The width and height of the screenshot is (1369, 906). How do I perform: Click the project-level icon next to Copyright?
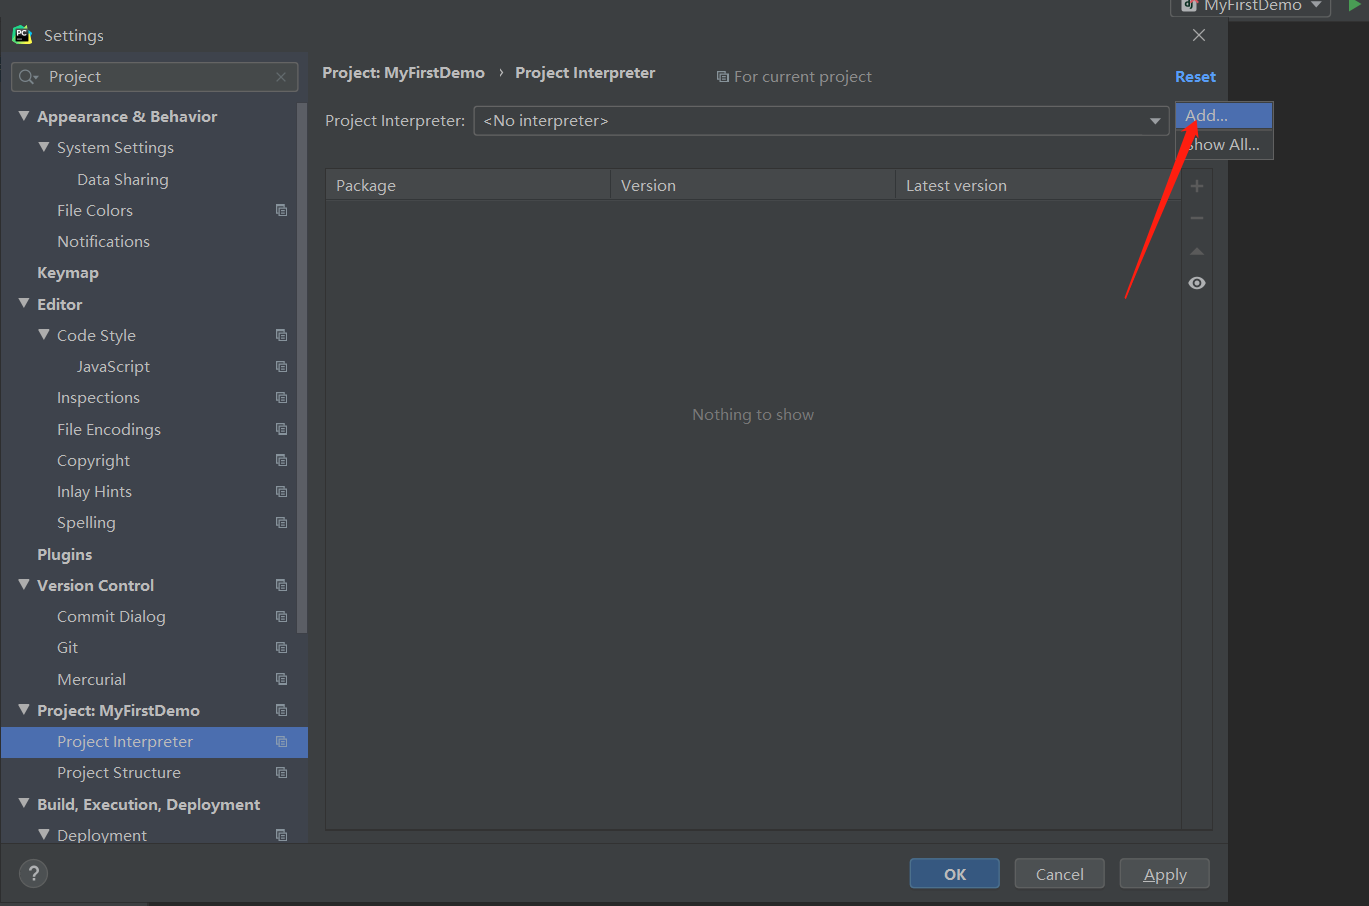pos(281,460)
